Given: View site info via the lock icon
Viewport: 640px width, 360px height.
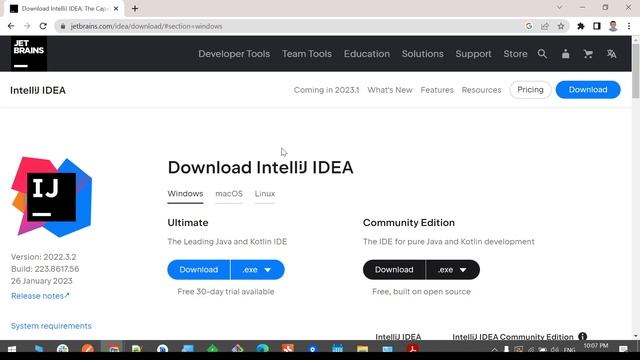Looking at the screenshot, I should click(x=62, y=26).
